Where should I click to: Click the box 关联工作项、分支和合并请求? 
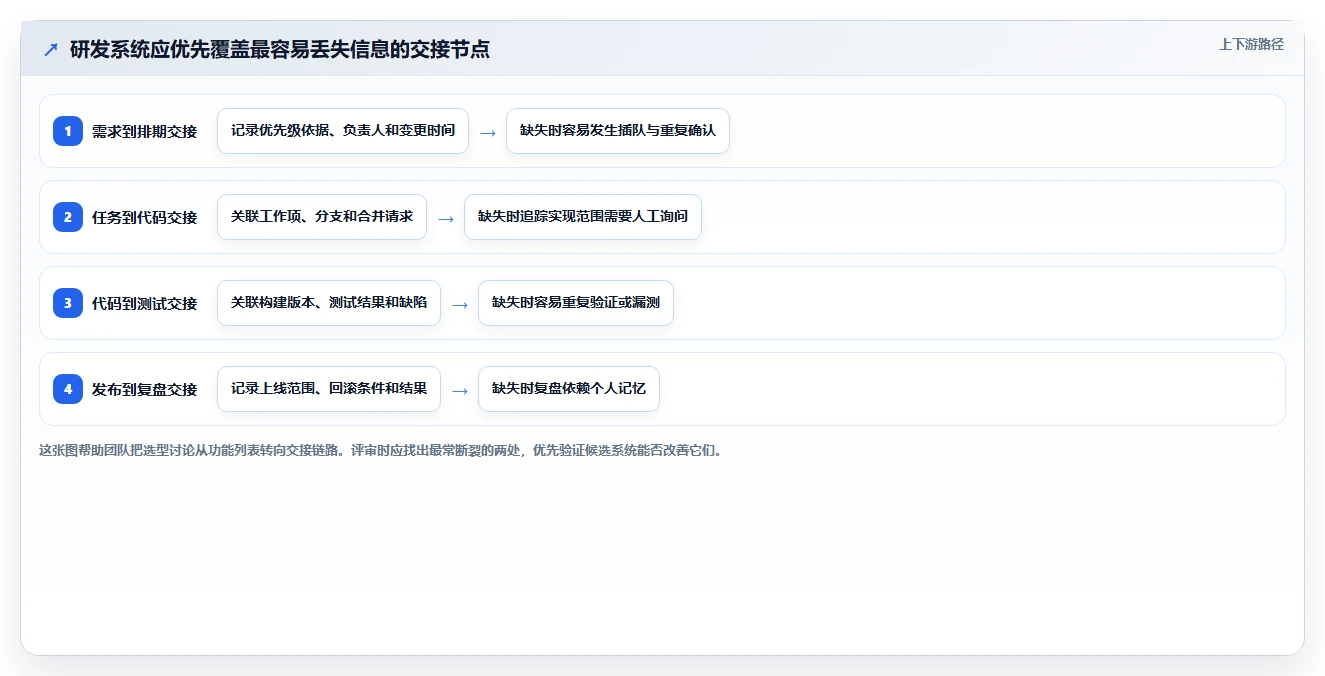click(x=322, y=217)
